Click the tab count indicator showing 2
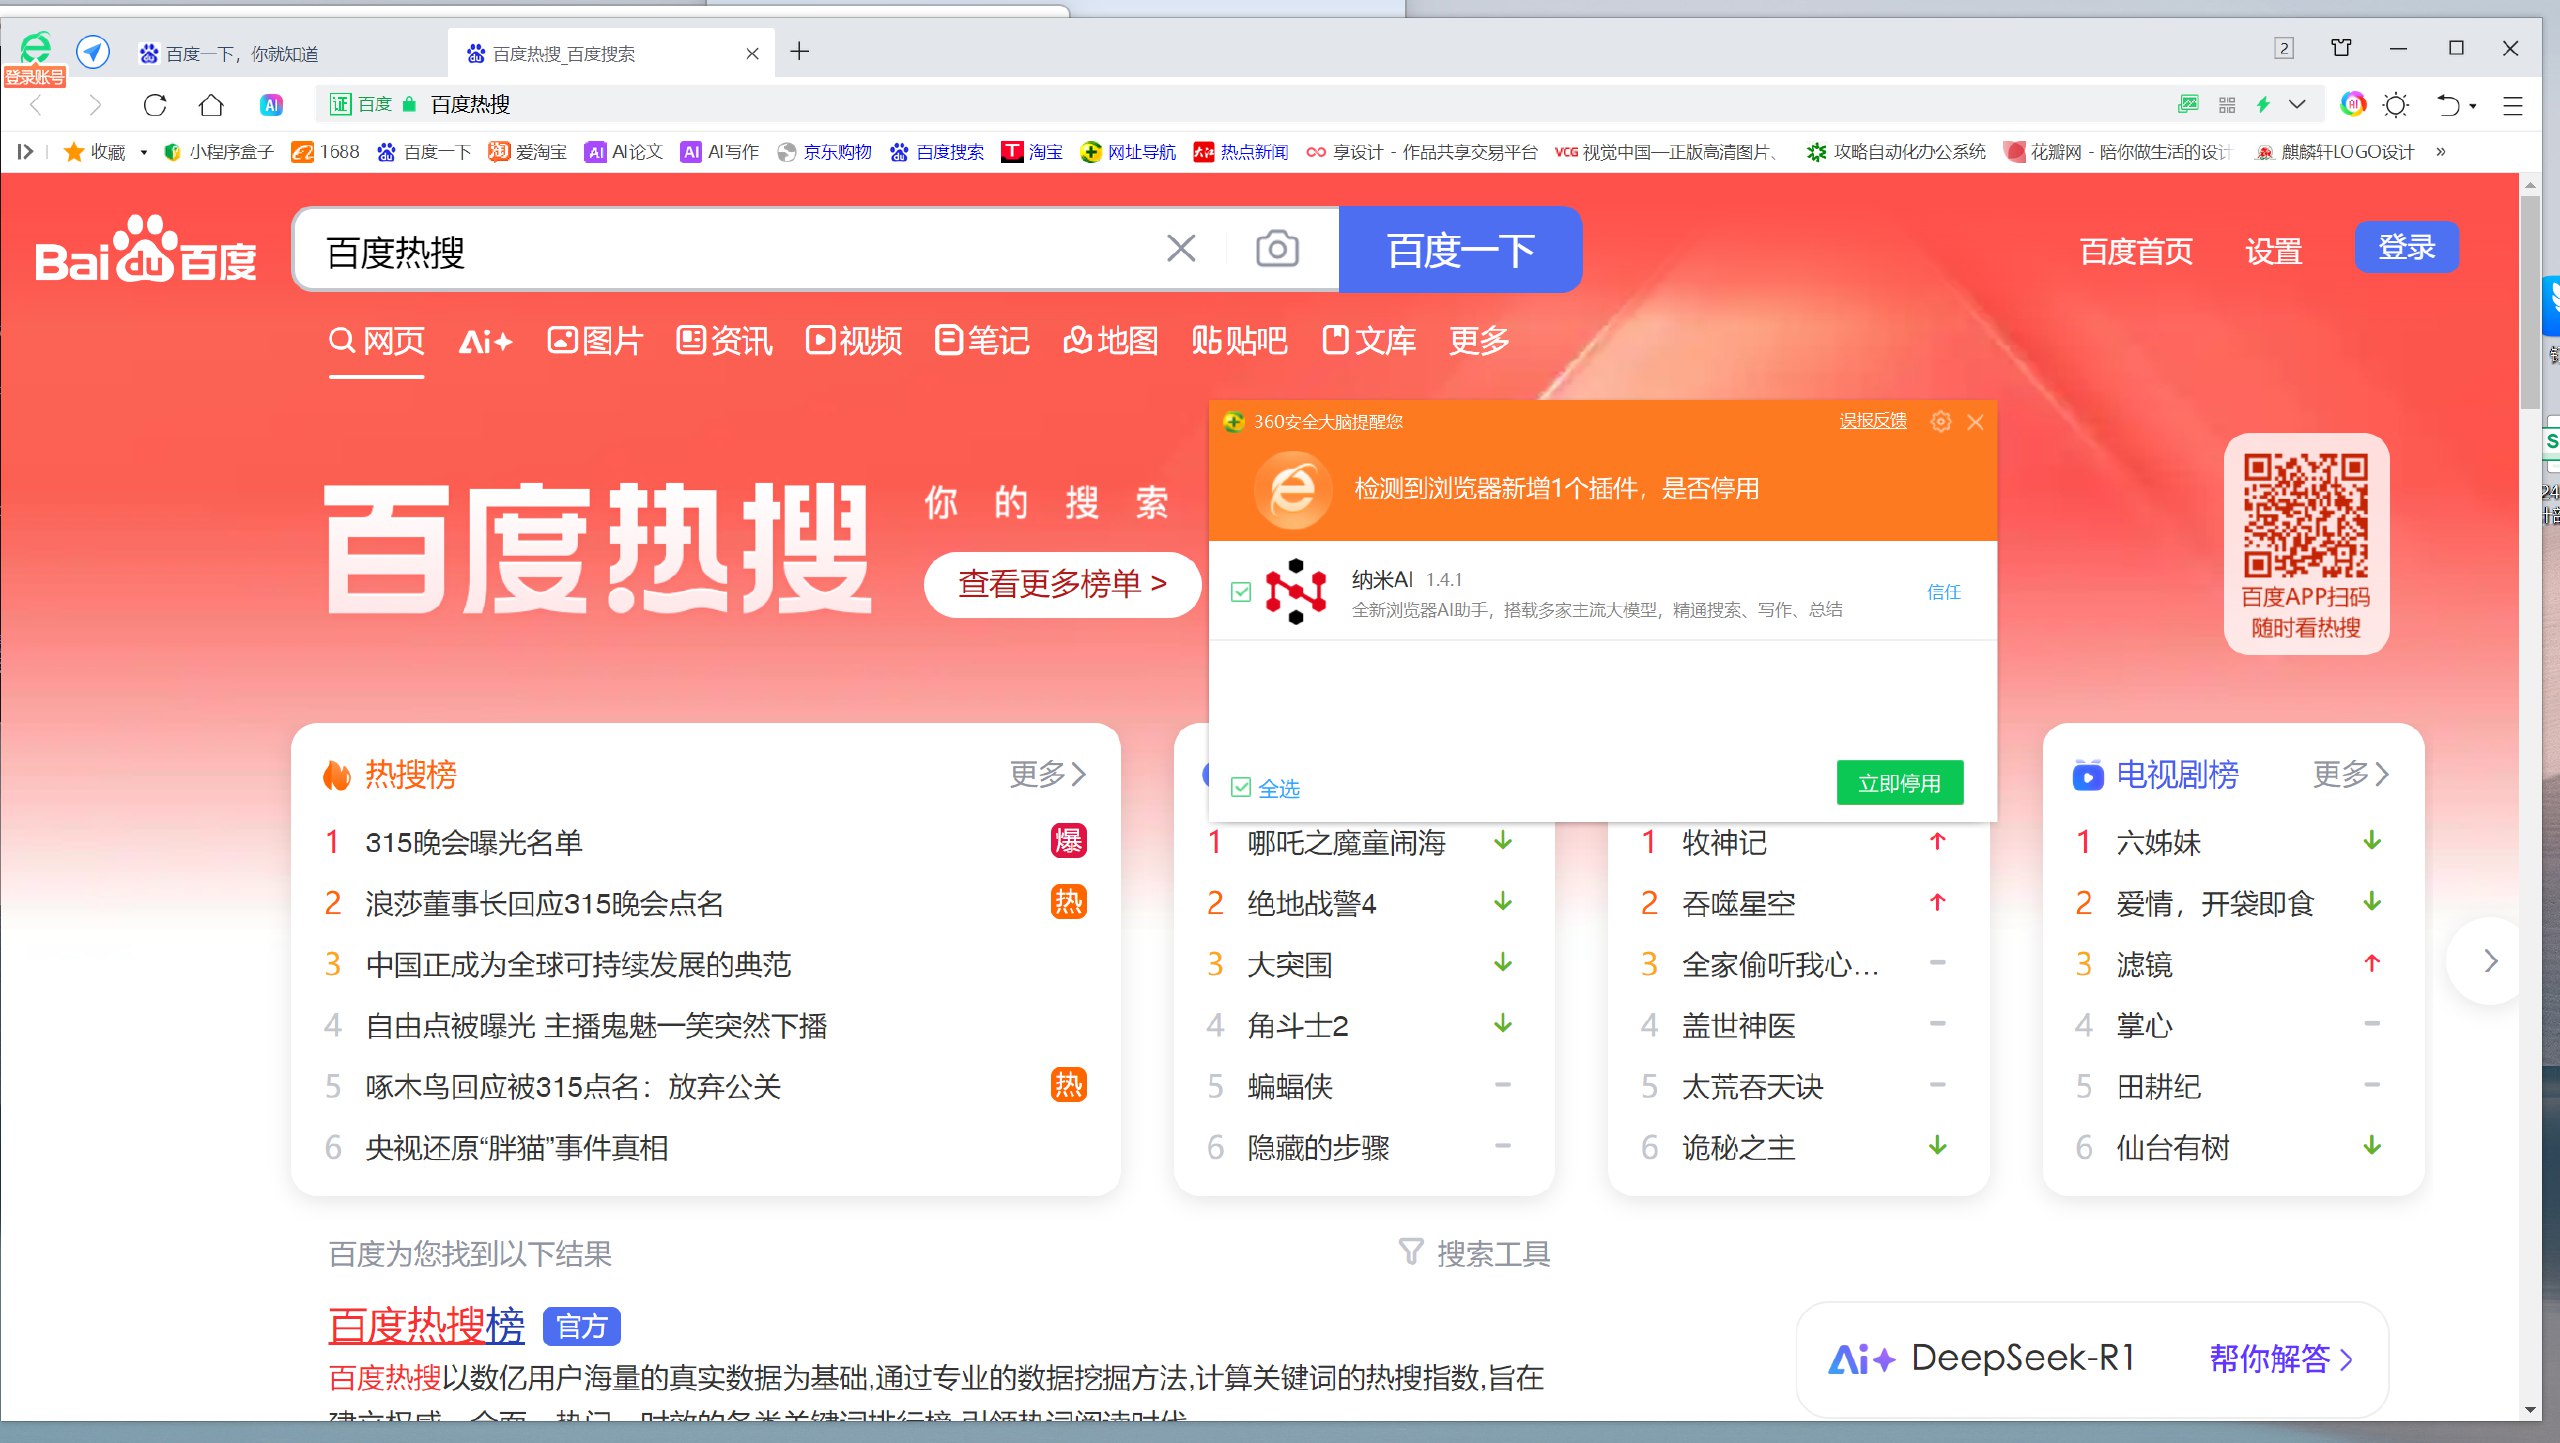Image resolution: width=2560 pixels, height=1443 pixels. [x=2284, y=48]
